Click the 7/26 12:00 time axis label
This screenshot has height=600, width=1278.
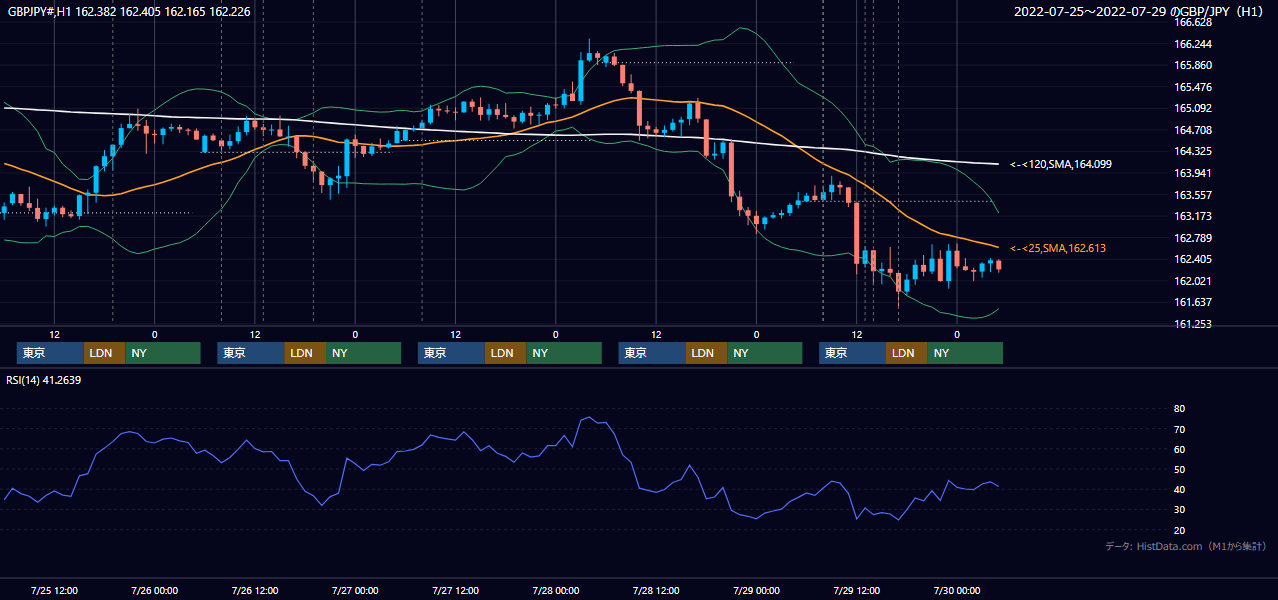[255, 590]
